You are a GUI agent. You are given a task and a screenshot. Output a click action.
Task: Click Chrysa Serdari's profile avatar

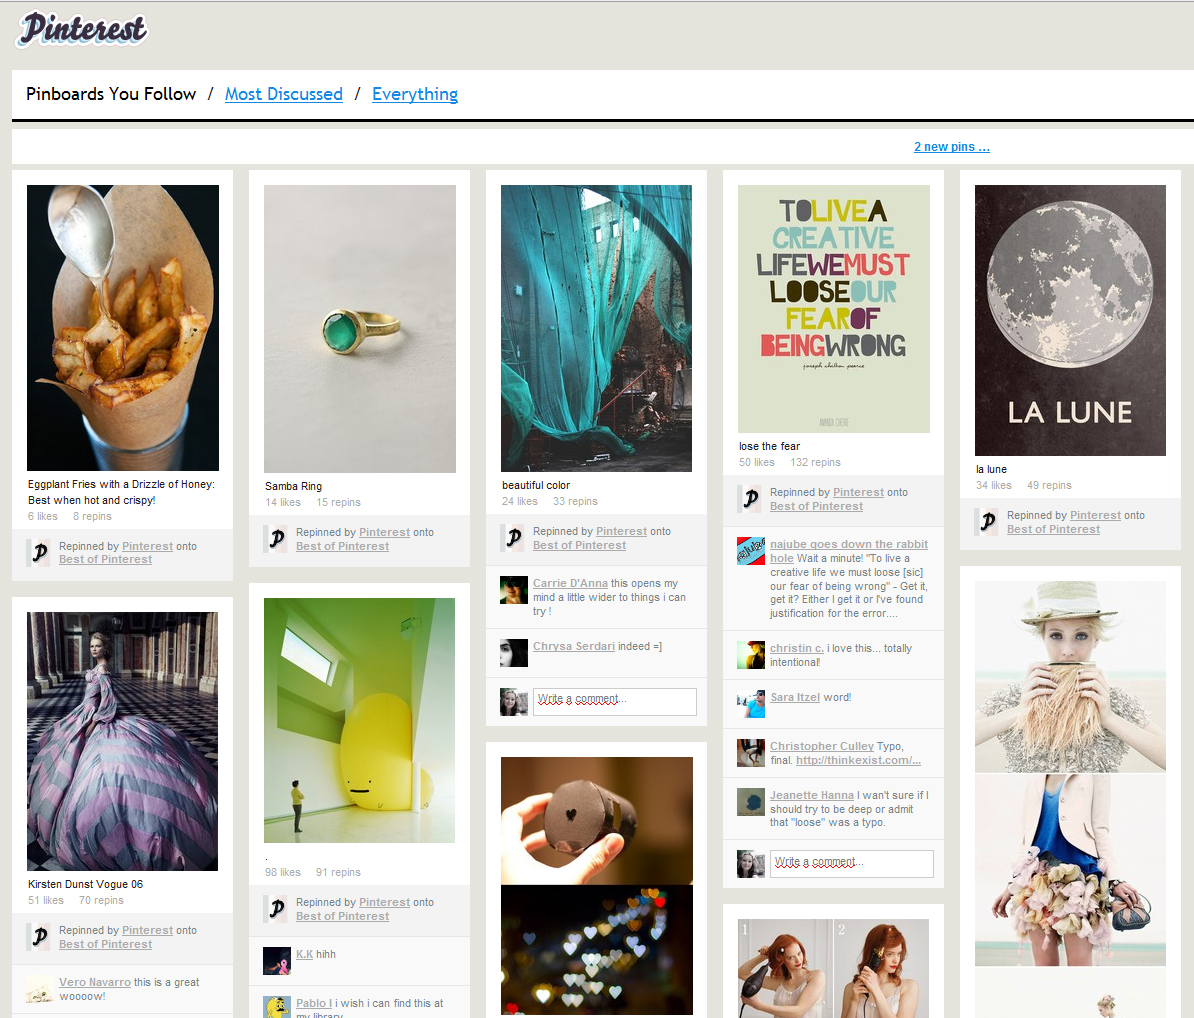point(514,653)
